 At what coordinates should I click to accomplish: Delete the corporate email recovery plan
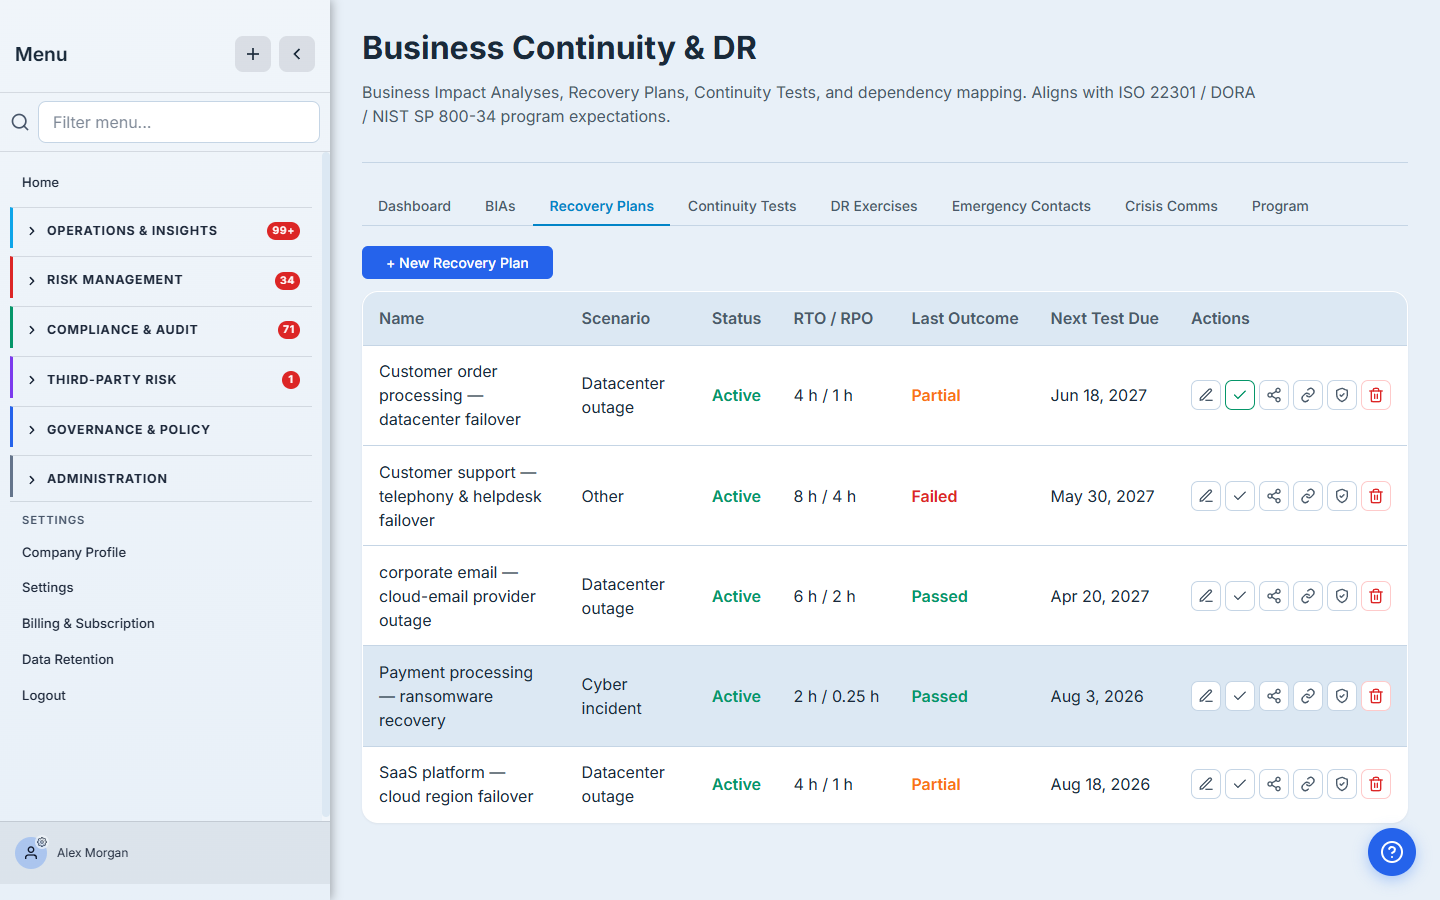pos(1376,596)
